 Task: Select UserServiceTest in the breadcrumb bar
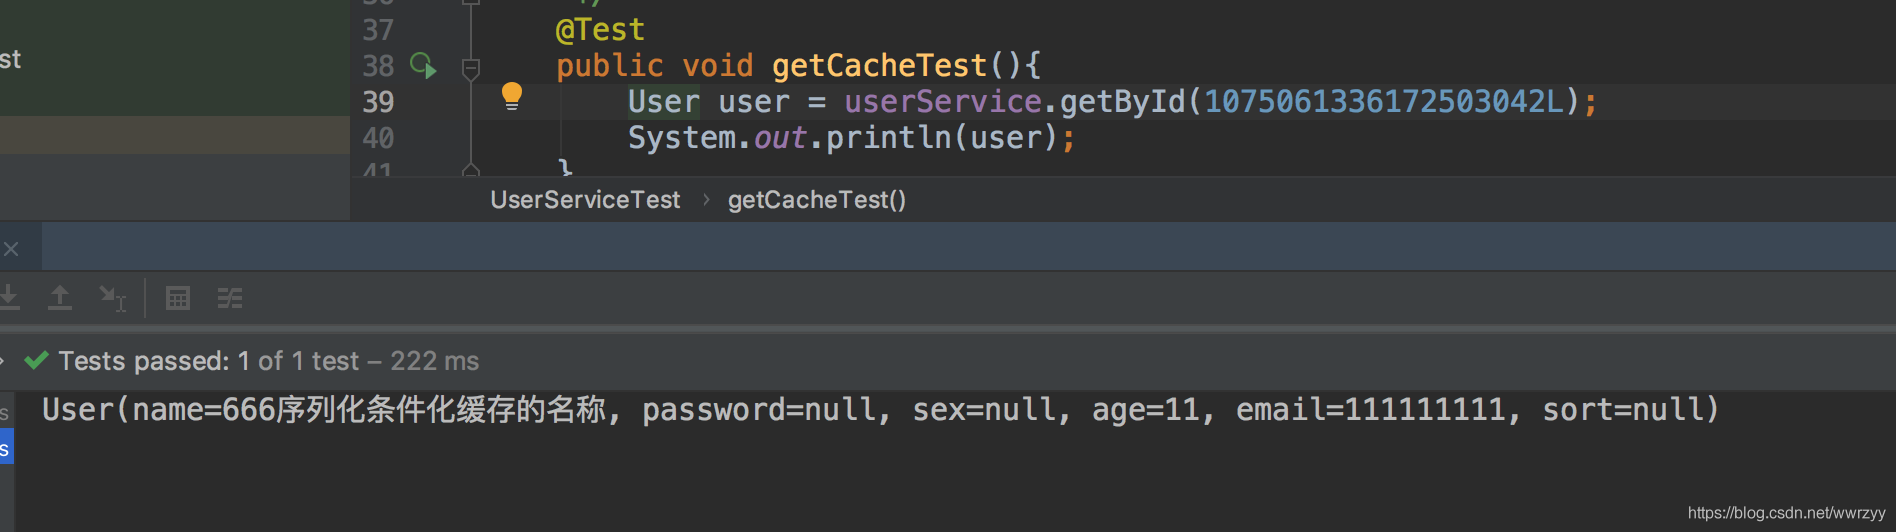click(585, 200)
